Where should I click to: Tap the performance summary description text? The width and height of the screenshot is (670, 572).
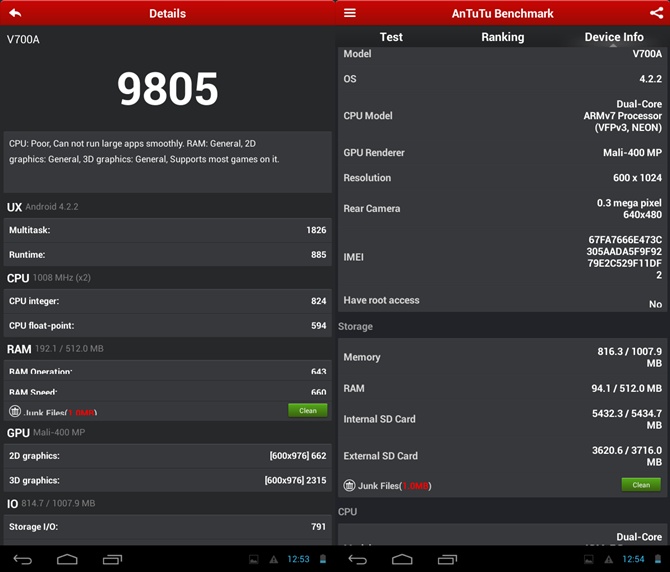[x=144, y=152]
